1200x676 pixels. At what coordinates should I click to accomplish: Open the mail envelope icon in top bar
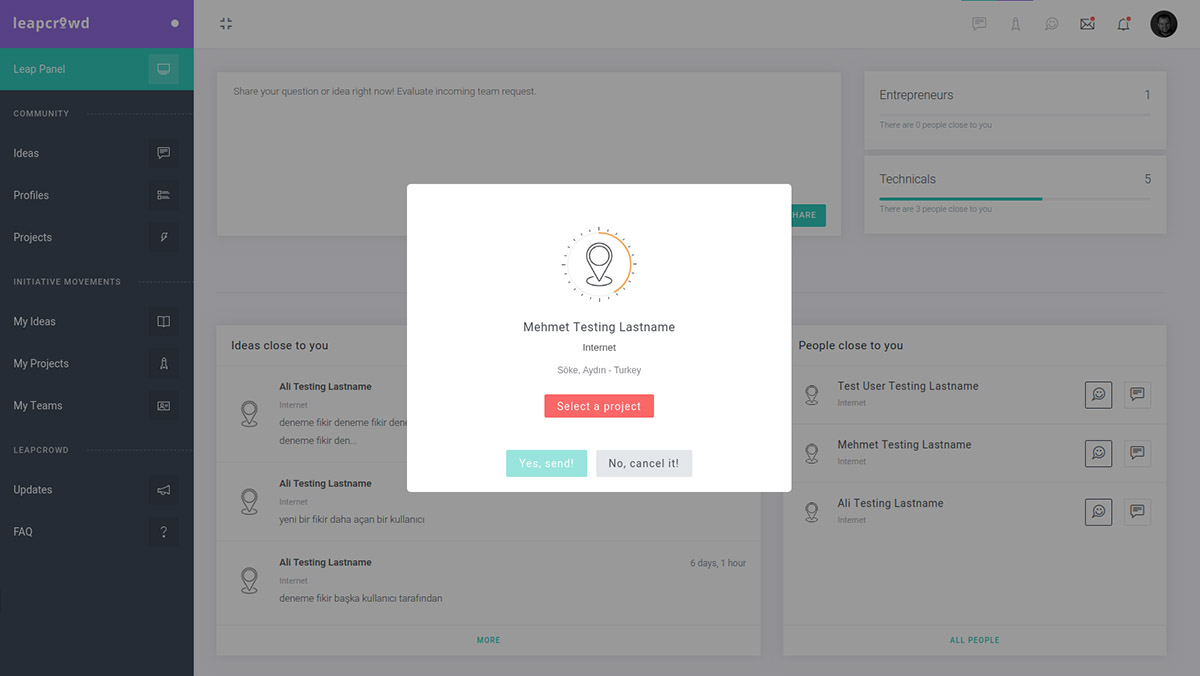(1087, 24)
